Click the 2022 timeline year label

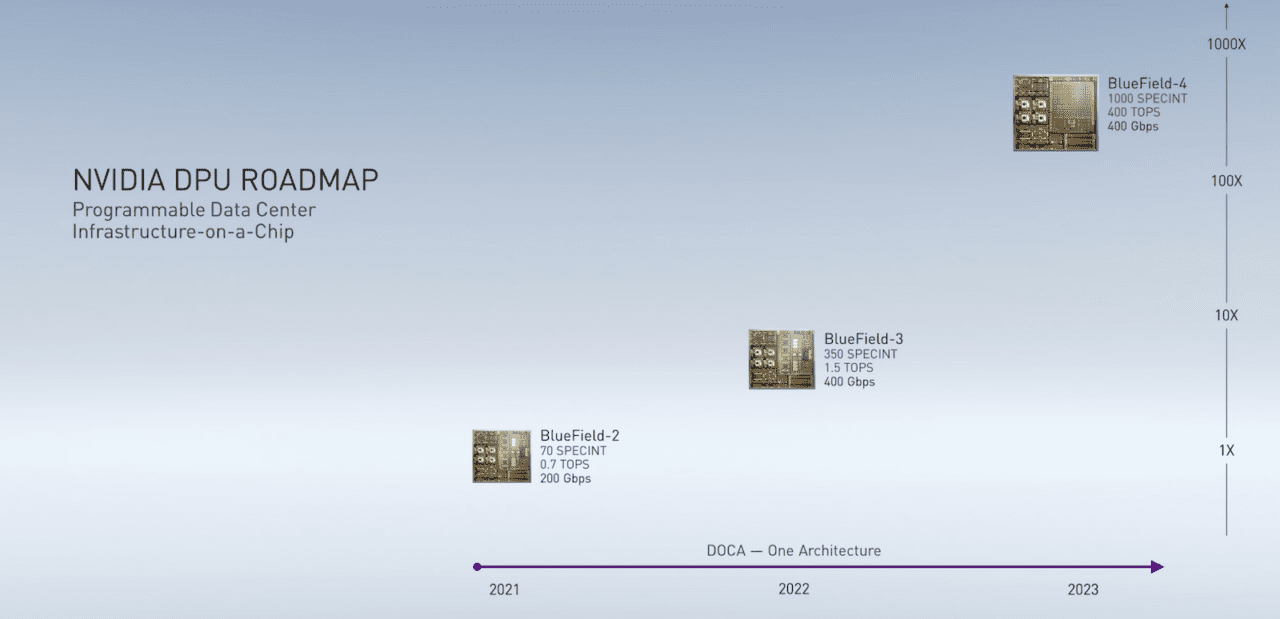[x=794, y=589]
